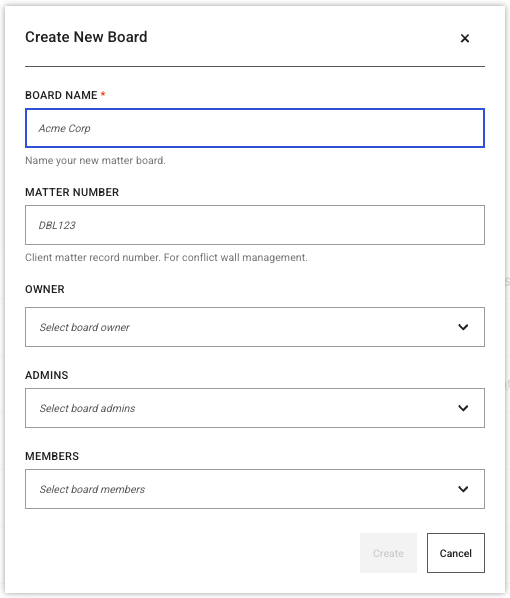The height and width of the screenshot is (598, 510).
Task: Focus the Board Name input field
Action: (255, 128)
